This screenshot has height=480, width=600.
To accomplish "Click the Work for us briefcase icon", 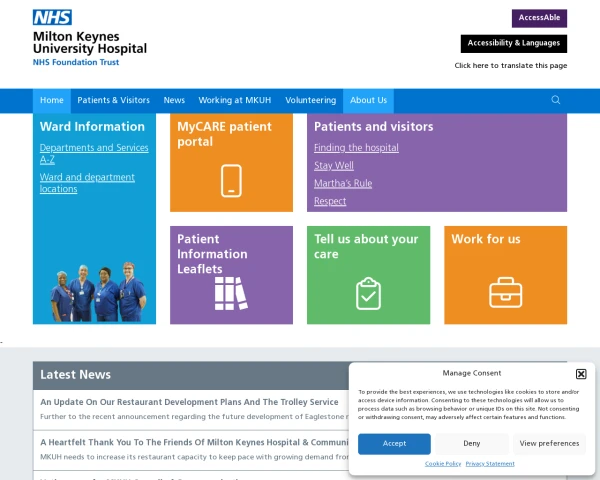I will pos(505,292).
